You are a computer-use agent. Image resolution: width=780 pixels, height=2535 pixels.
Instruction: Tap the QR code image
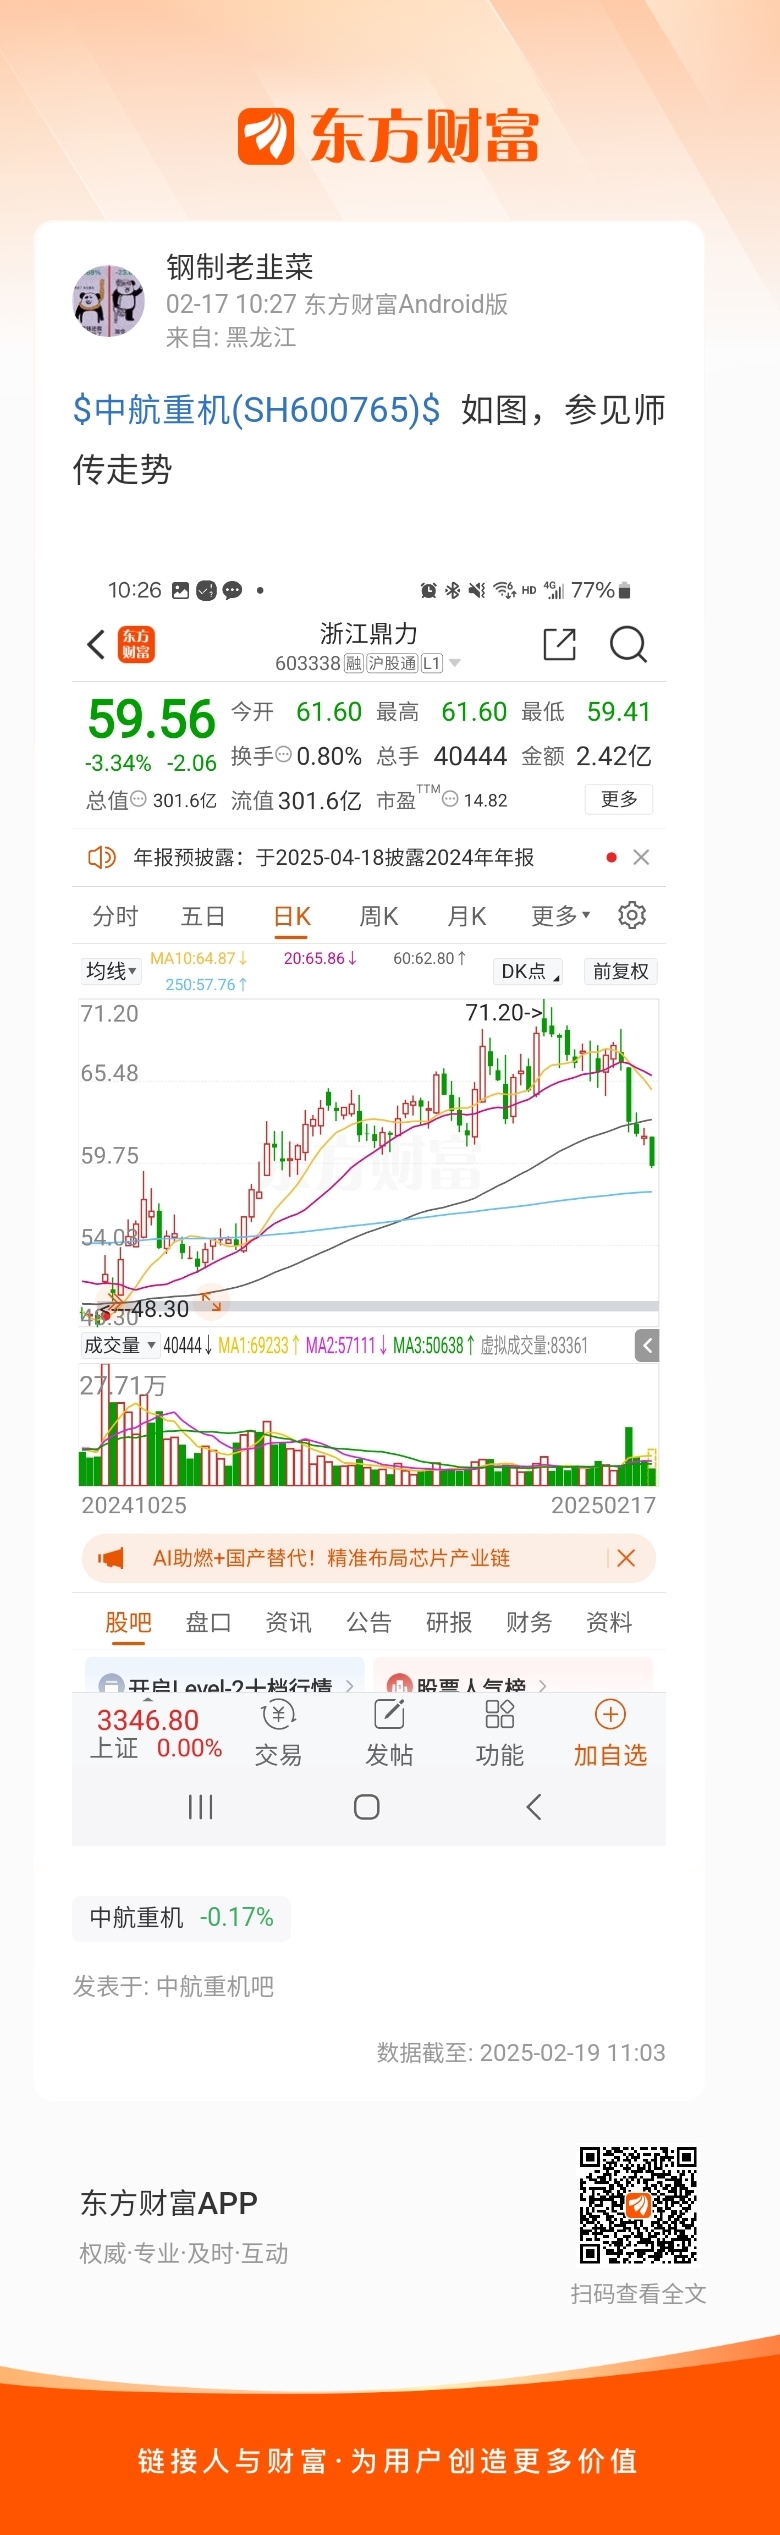pos(638,2204)
